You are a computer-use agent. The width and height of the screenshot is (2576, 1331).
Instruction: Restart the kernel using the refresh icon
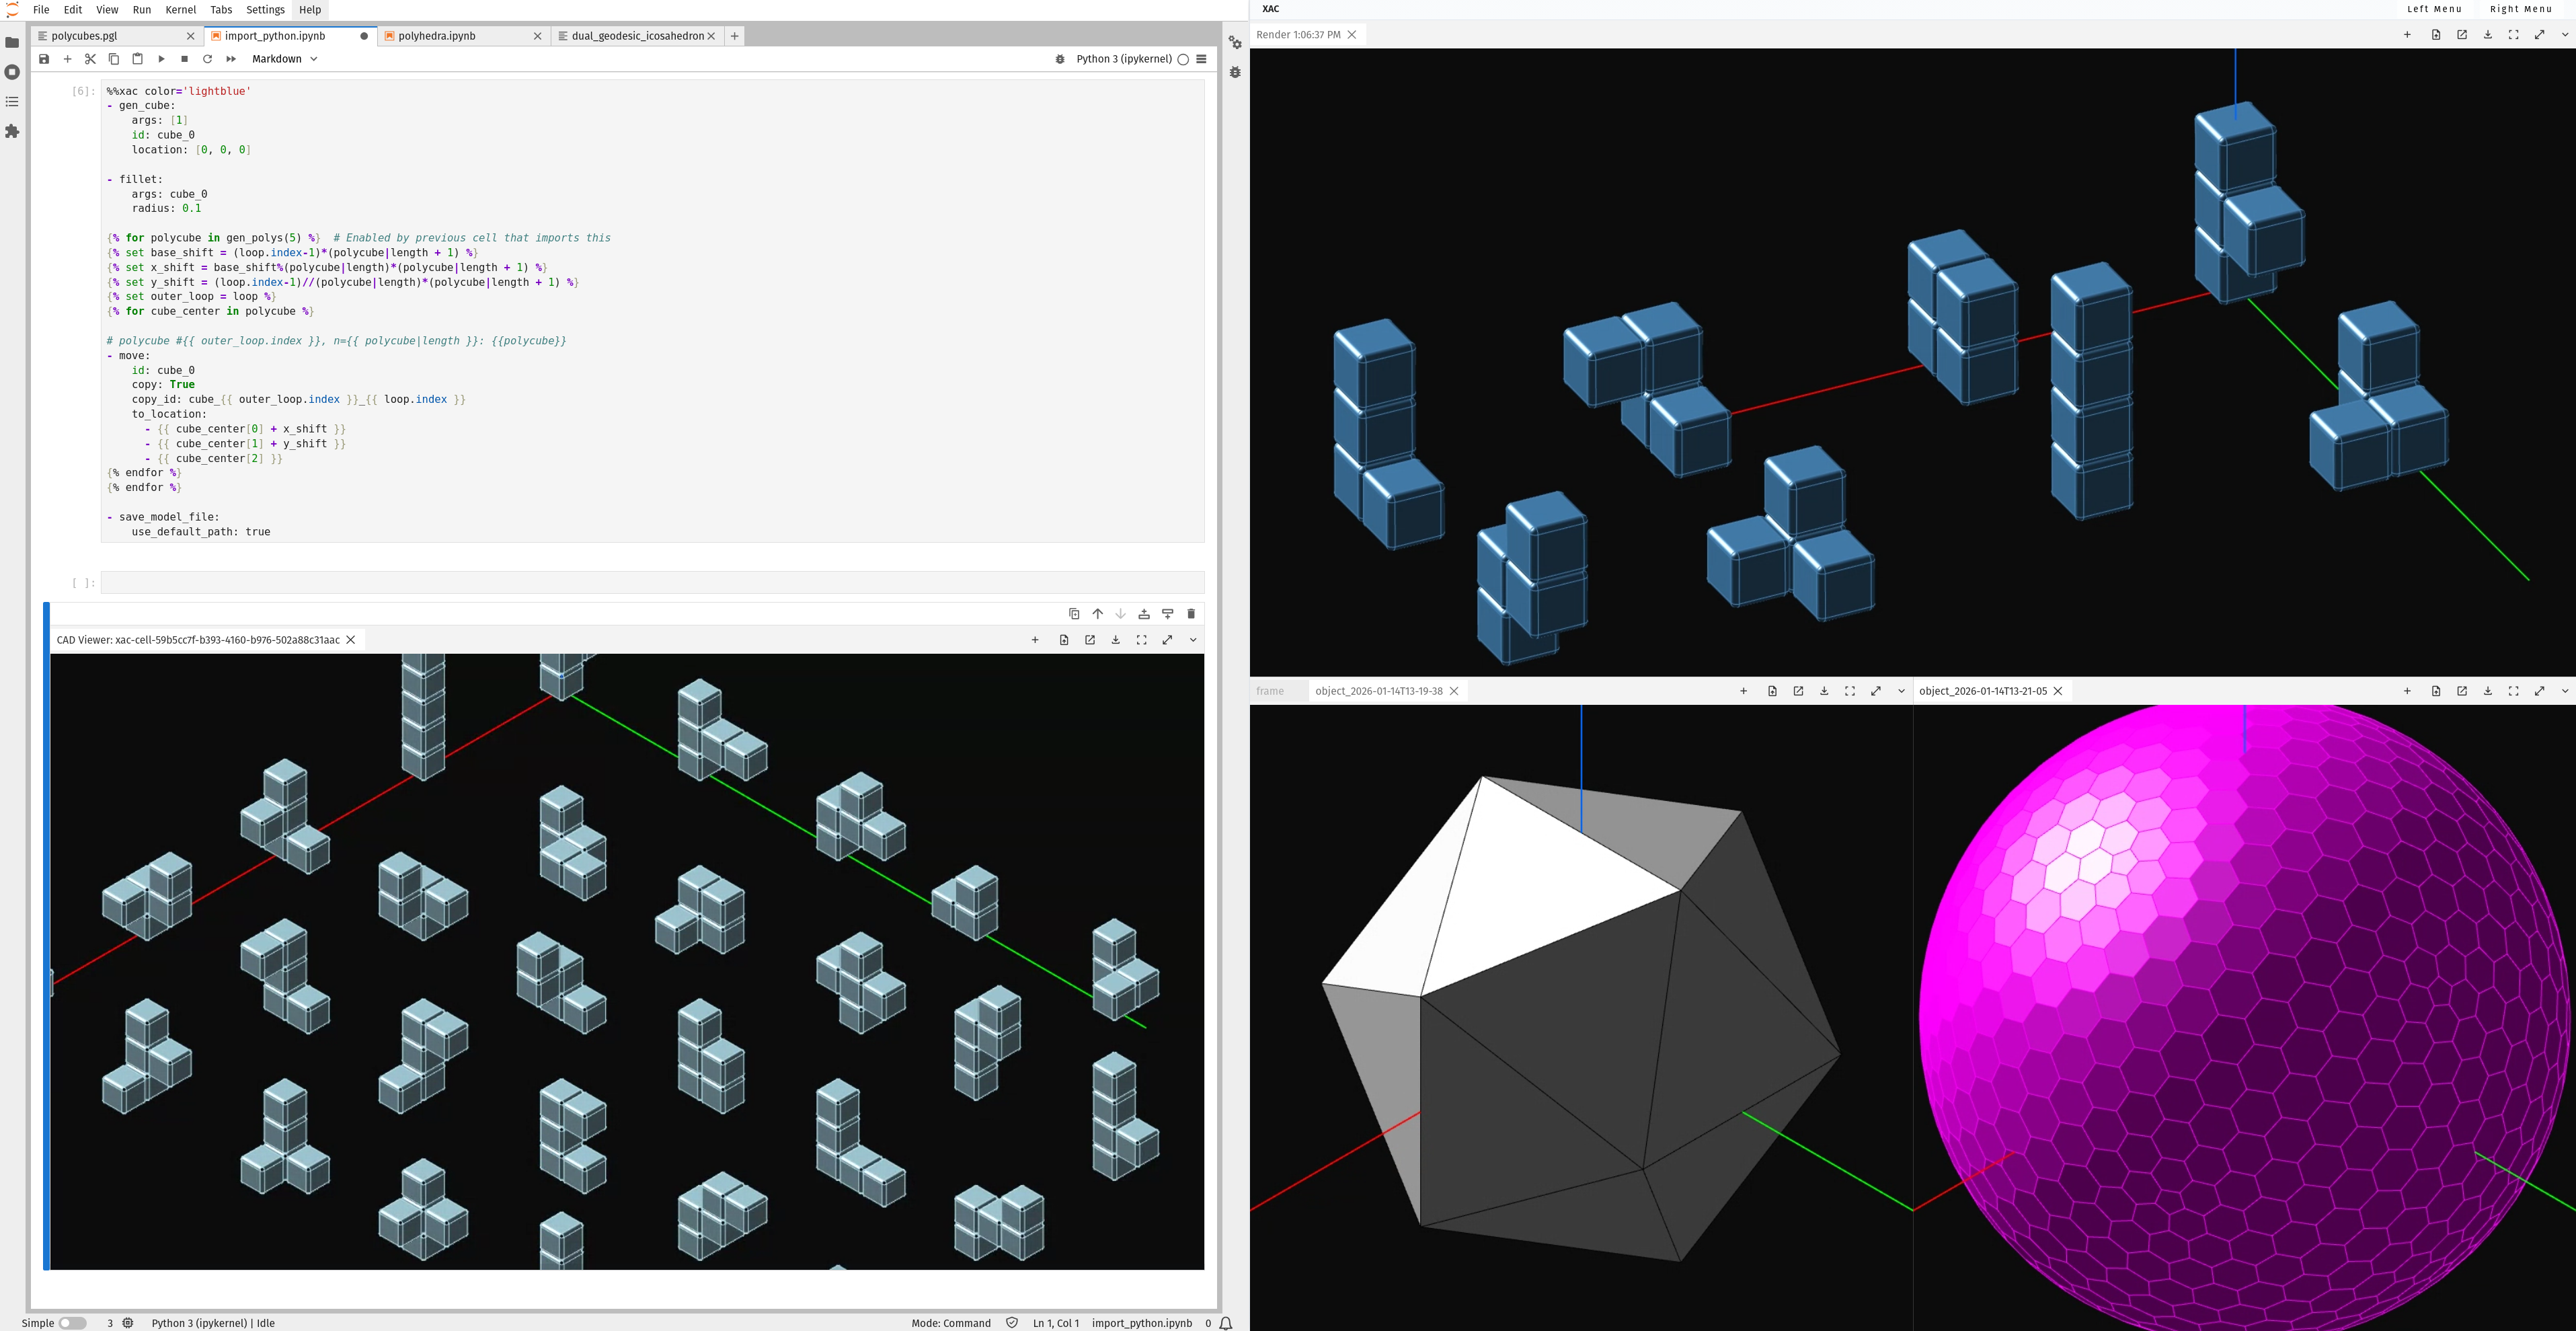pyautogui.click(x=208, y=59)
